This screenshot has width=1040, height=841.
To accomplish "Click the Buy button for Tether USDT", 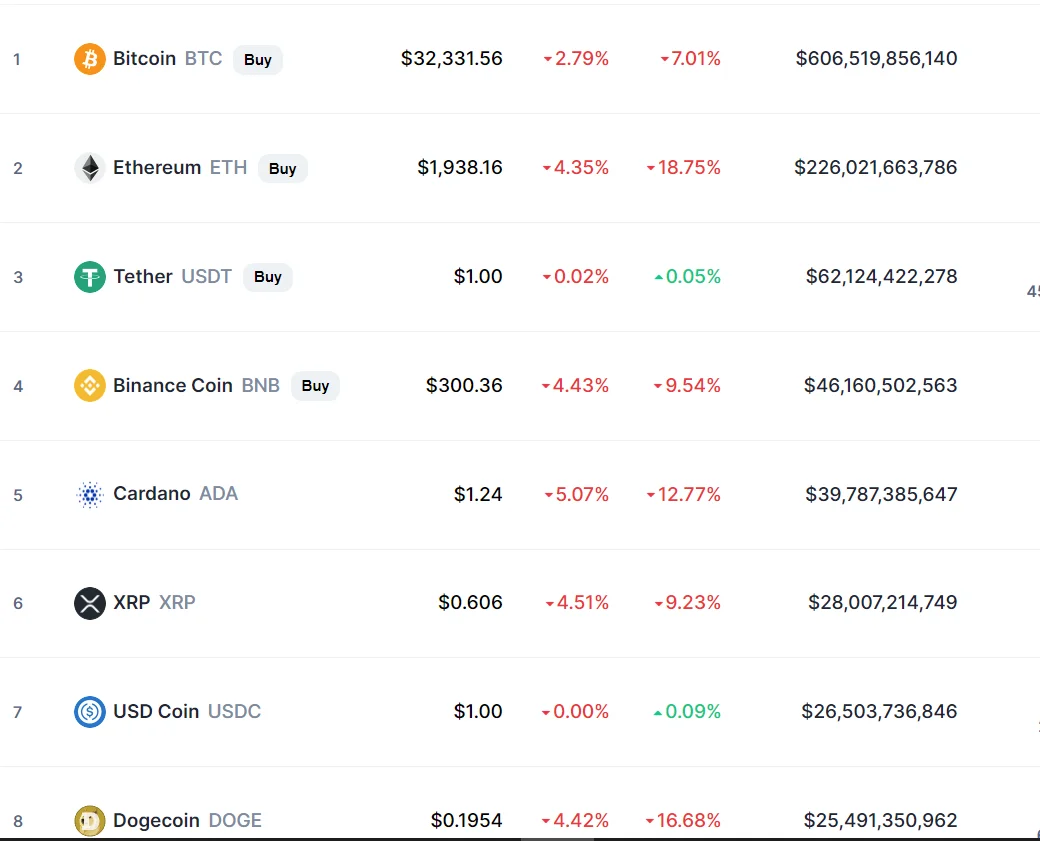I will [268, 277].
